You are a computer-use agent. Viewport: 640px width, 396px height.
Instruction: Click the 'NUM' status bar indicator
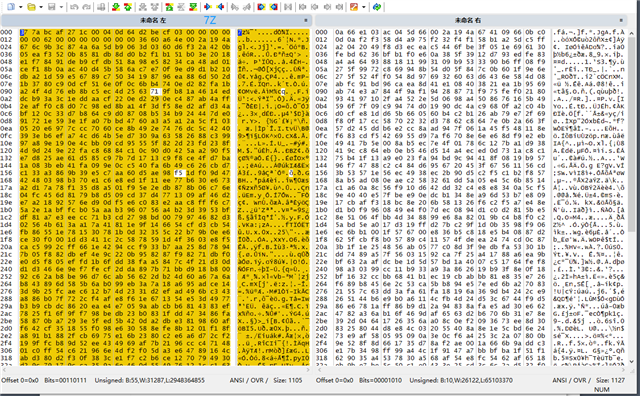coord(602,390)
